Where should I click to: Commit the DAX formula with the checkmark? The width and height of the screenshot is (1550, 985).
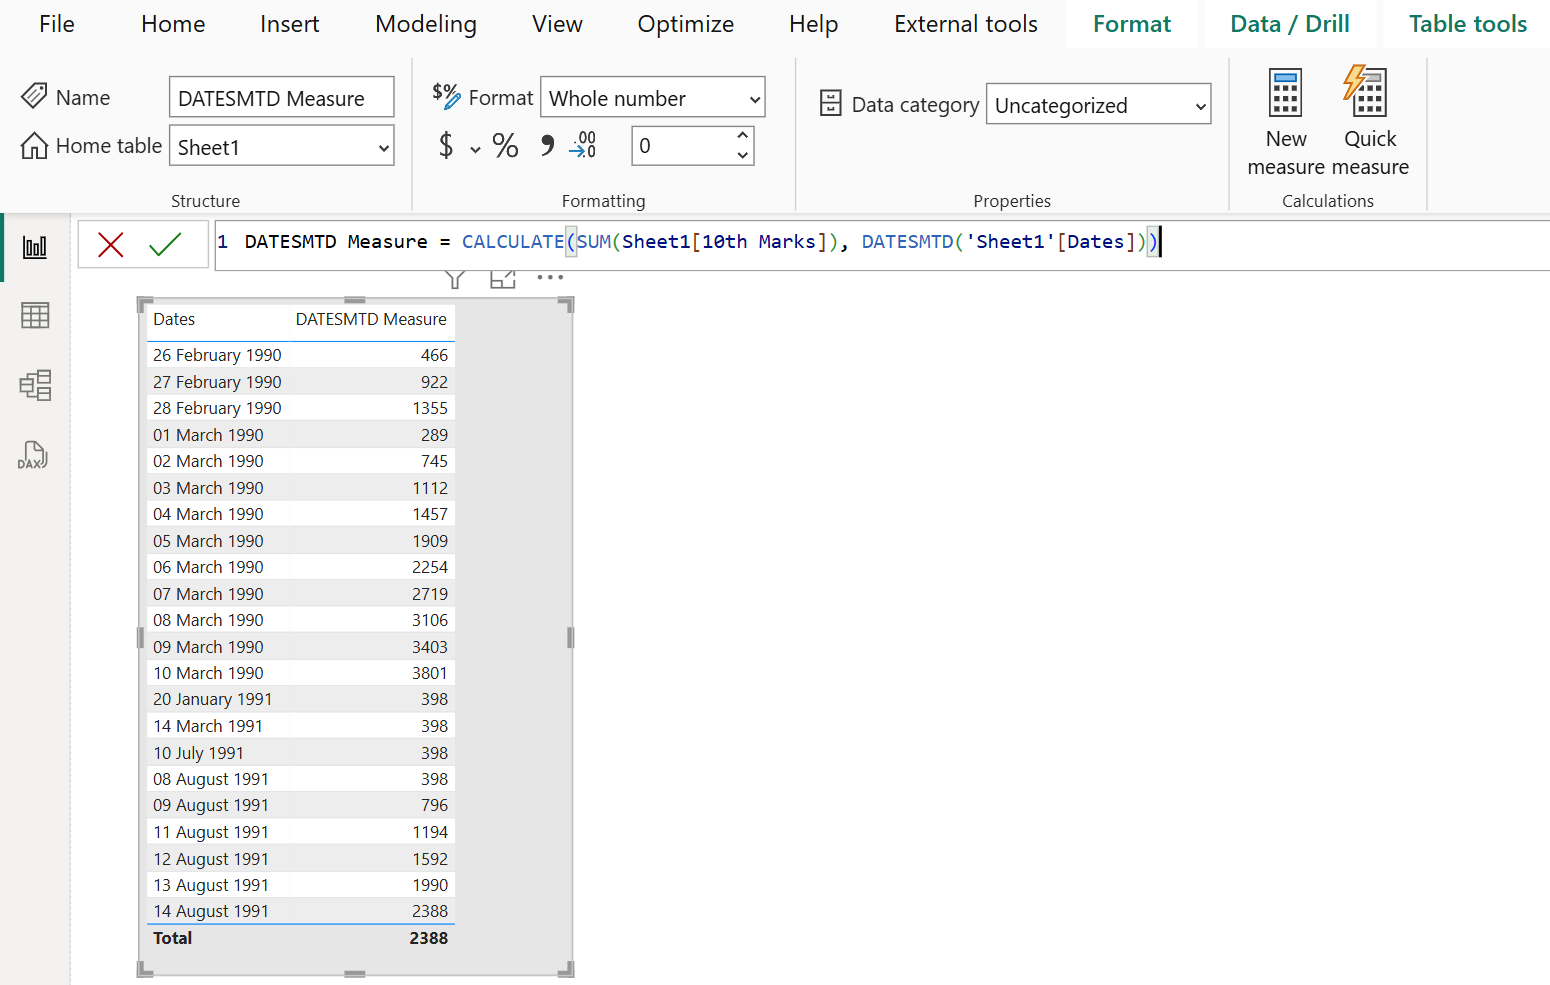click(168, 244)
